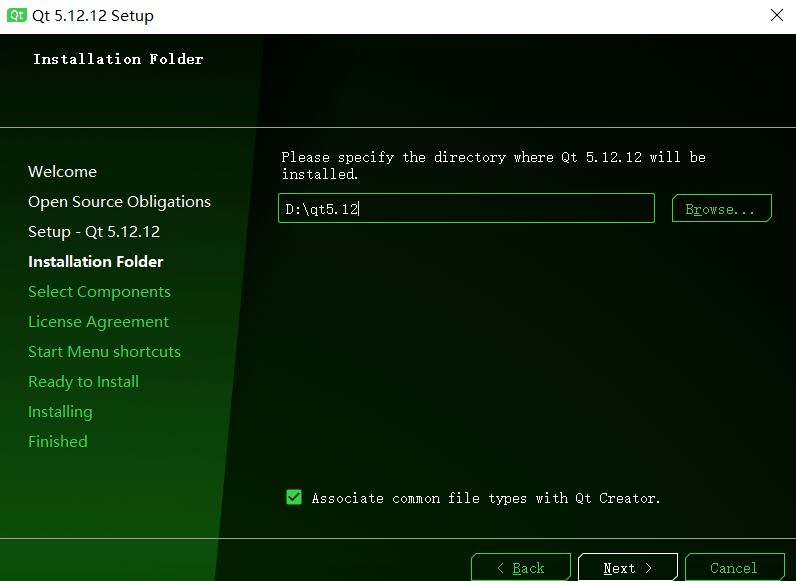796x581 pixels.
Task: Open the Browse... folder dialog
Action: 721,208
